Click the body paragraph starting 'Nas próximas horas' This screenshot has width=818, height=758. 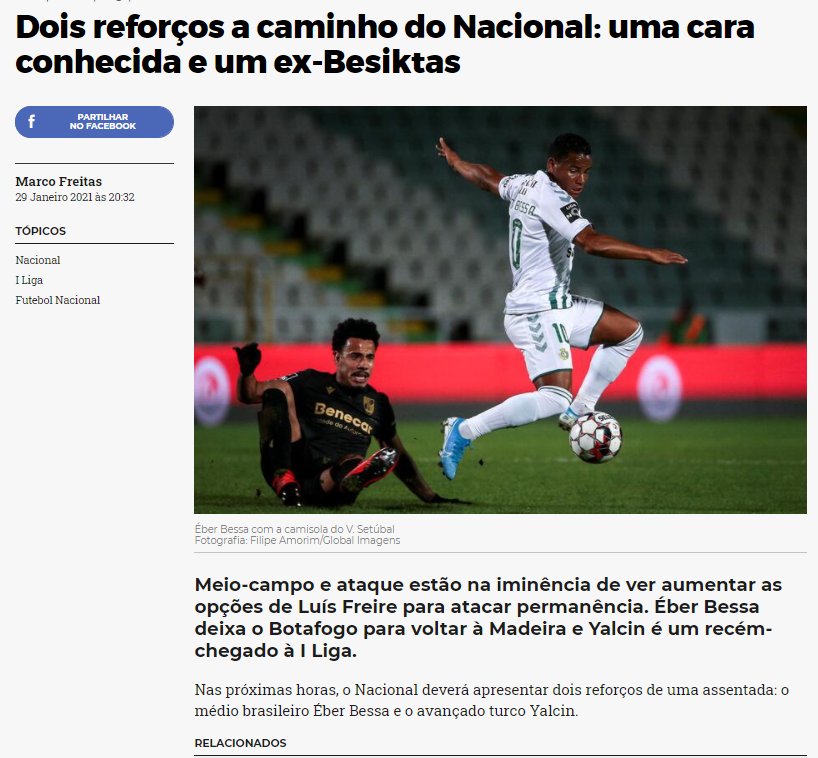[491, 700]
